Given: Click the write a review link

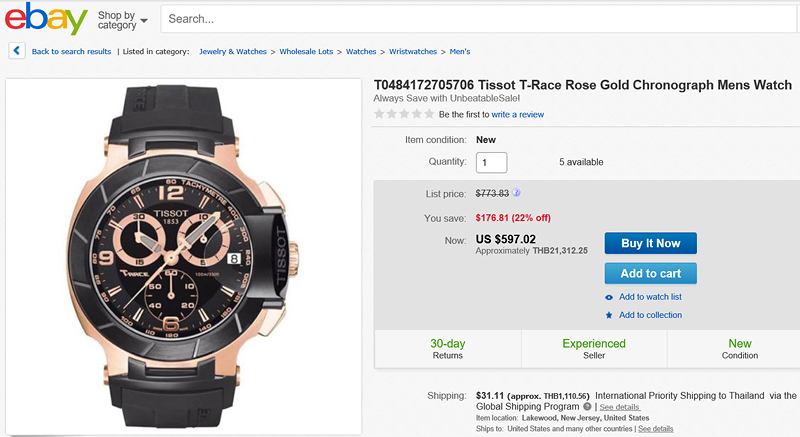Looking at the screenshot, I should (x=517, y=114).
